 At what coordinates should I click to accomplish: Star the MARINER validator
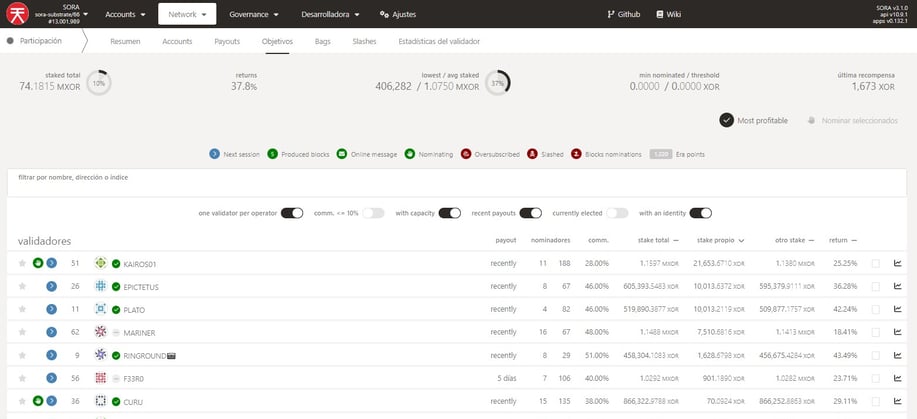[22, 332]
